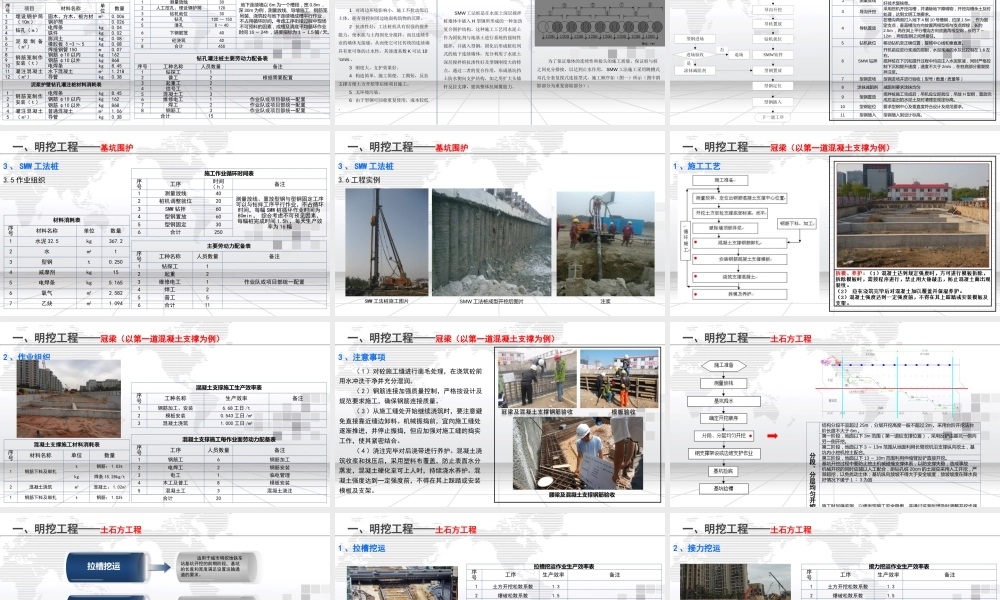Click the blue 2、接力挖运 heading
Image resolution: width=1000 pixels, height=600 pixels.
696,548
